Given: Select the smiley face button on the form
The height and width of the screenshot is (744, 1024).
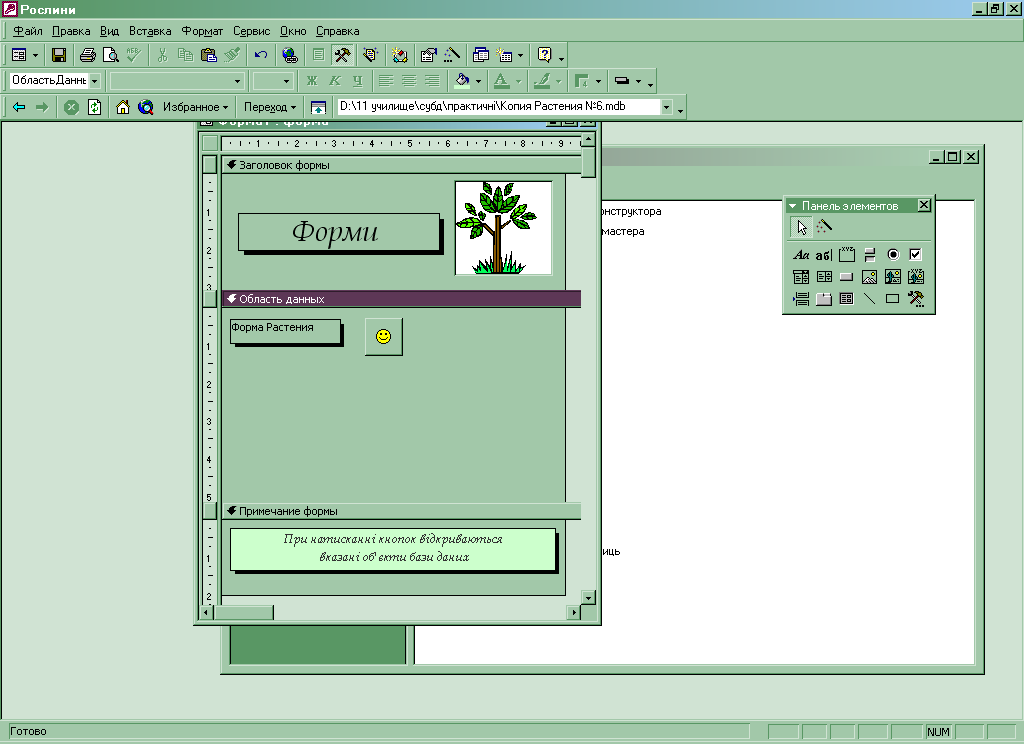Looking at the screenshot, I should (x=383, y=336).
